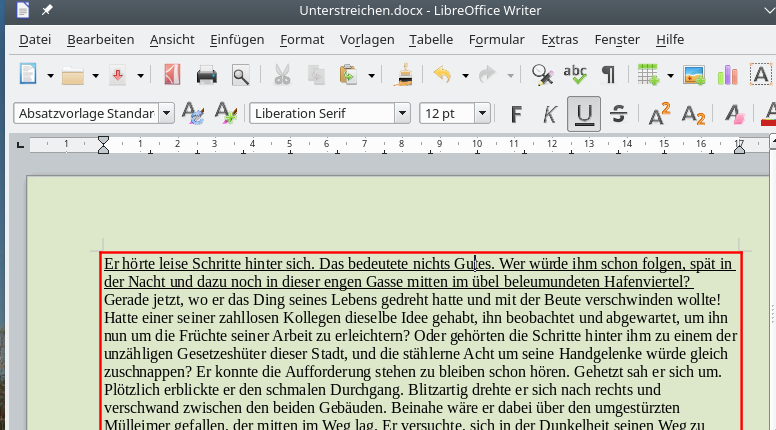This screenshot has height=430, width=776.
Task: Open the Fenster menu
Action: pos(617,40)
